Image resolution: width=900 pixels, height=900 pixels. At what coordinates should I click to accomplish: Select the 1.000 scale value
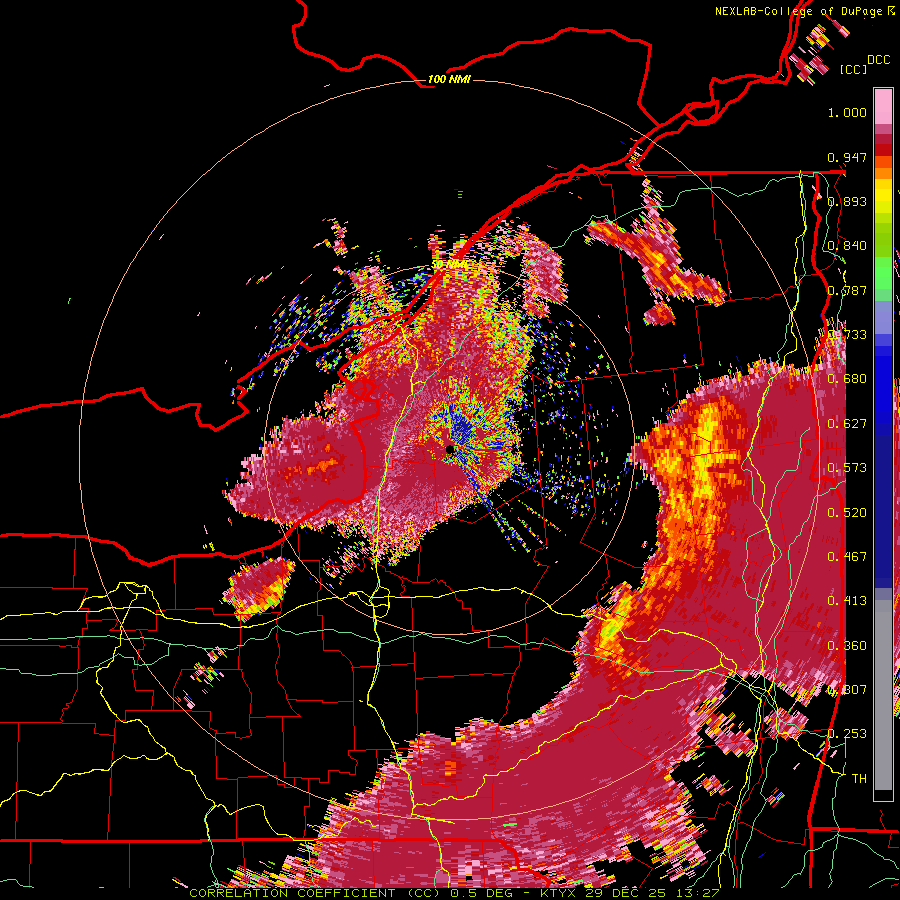point(847,112)
